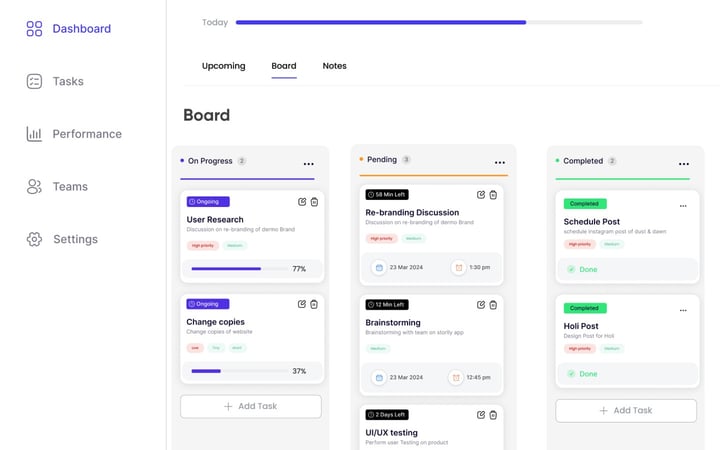
Task: Open Teams from the sidebar
Action: 70,186
